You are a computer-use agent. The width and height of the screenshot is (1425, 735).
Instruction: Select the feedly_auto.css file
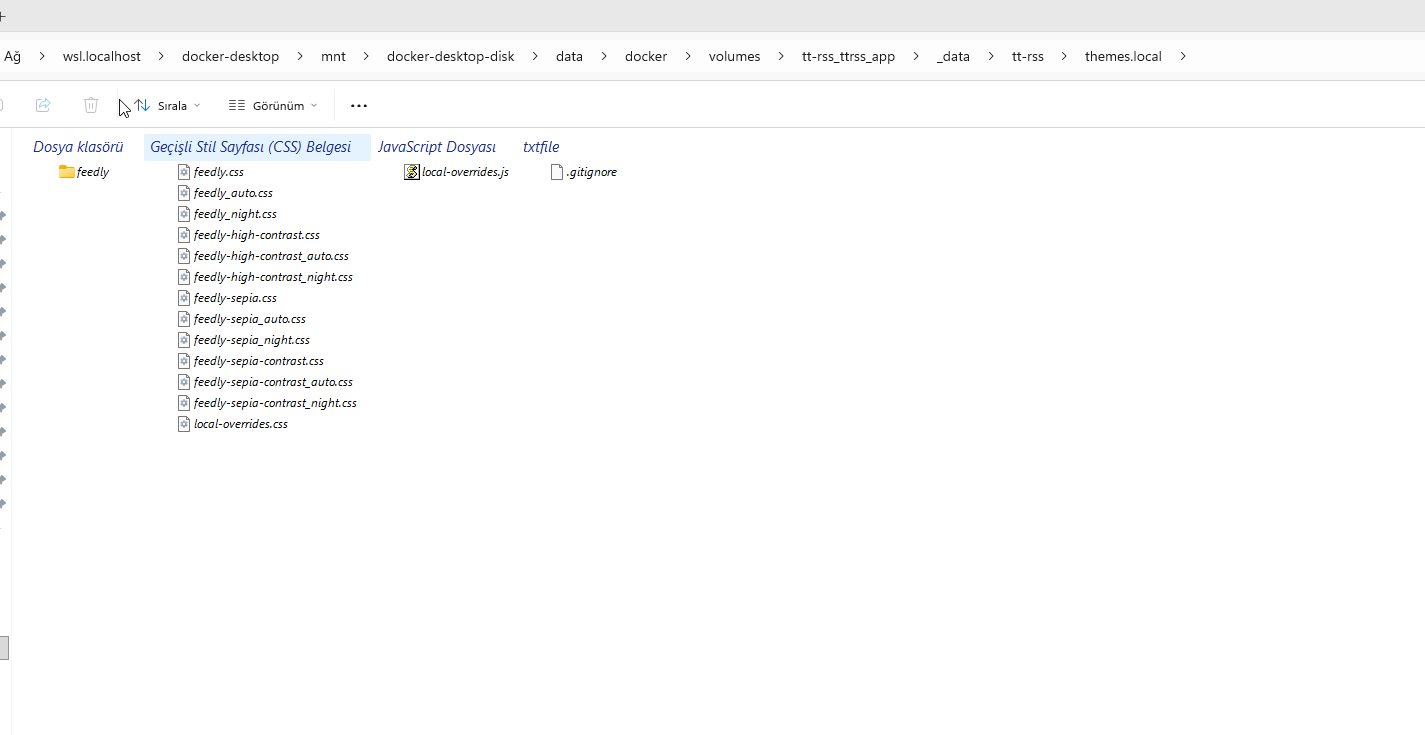(x=225, y=193)
